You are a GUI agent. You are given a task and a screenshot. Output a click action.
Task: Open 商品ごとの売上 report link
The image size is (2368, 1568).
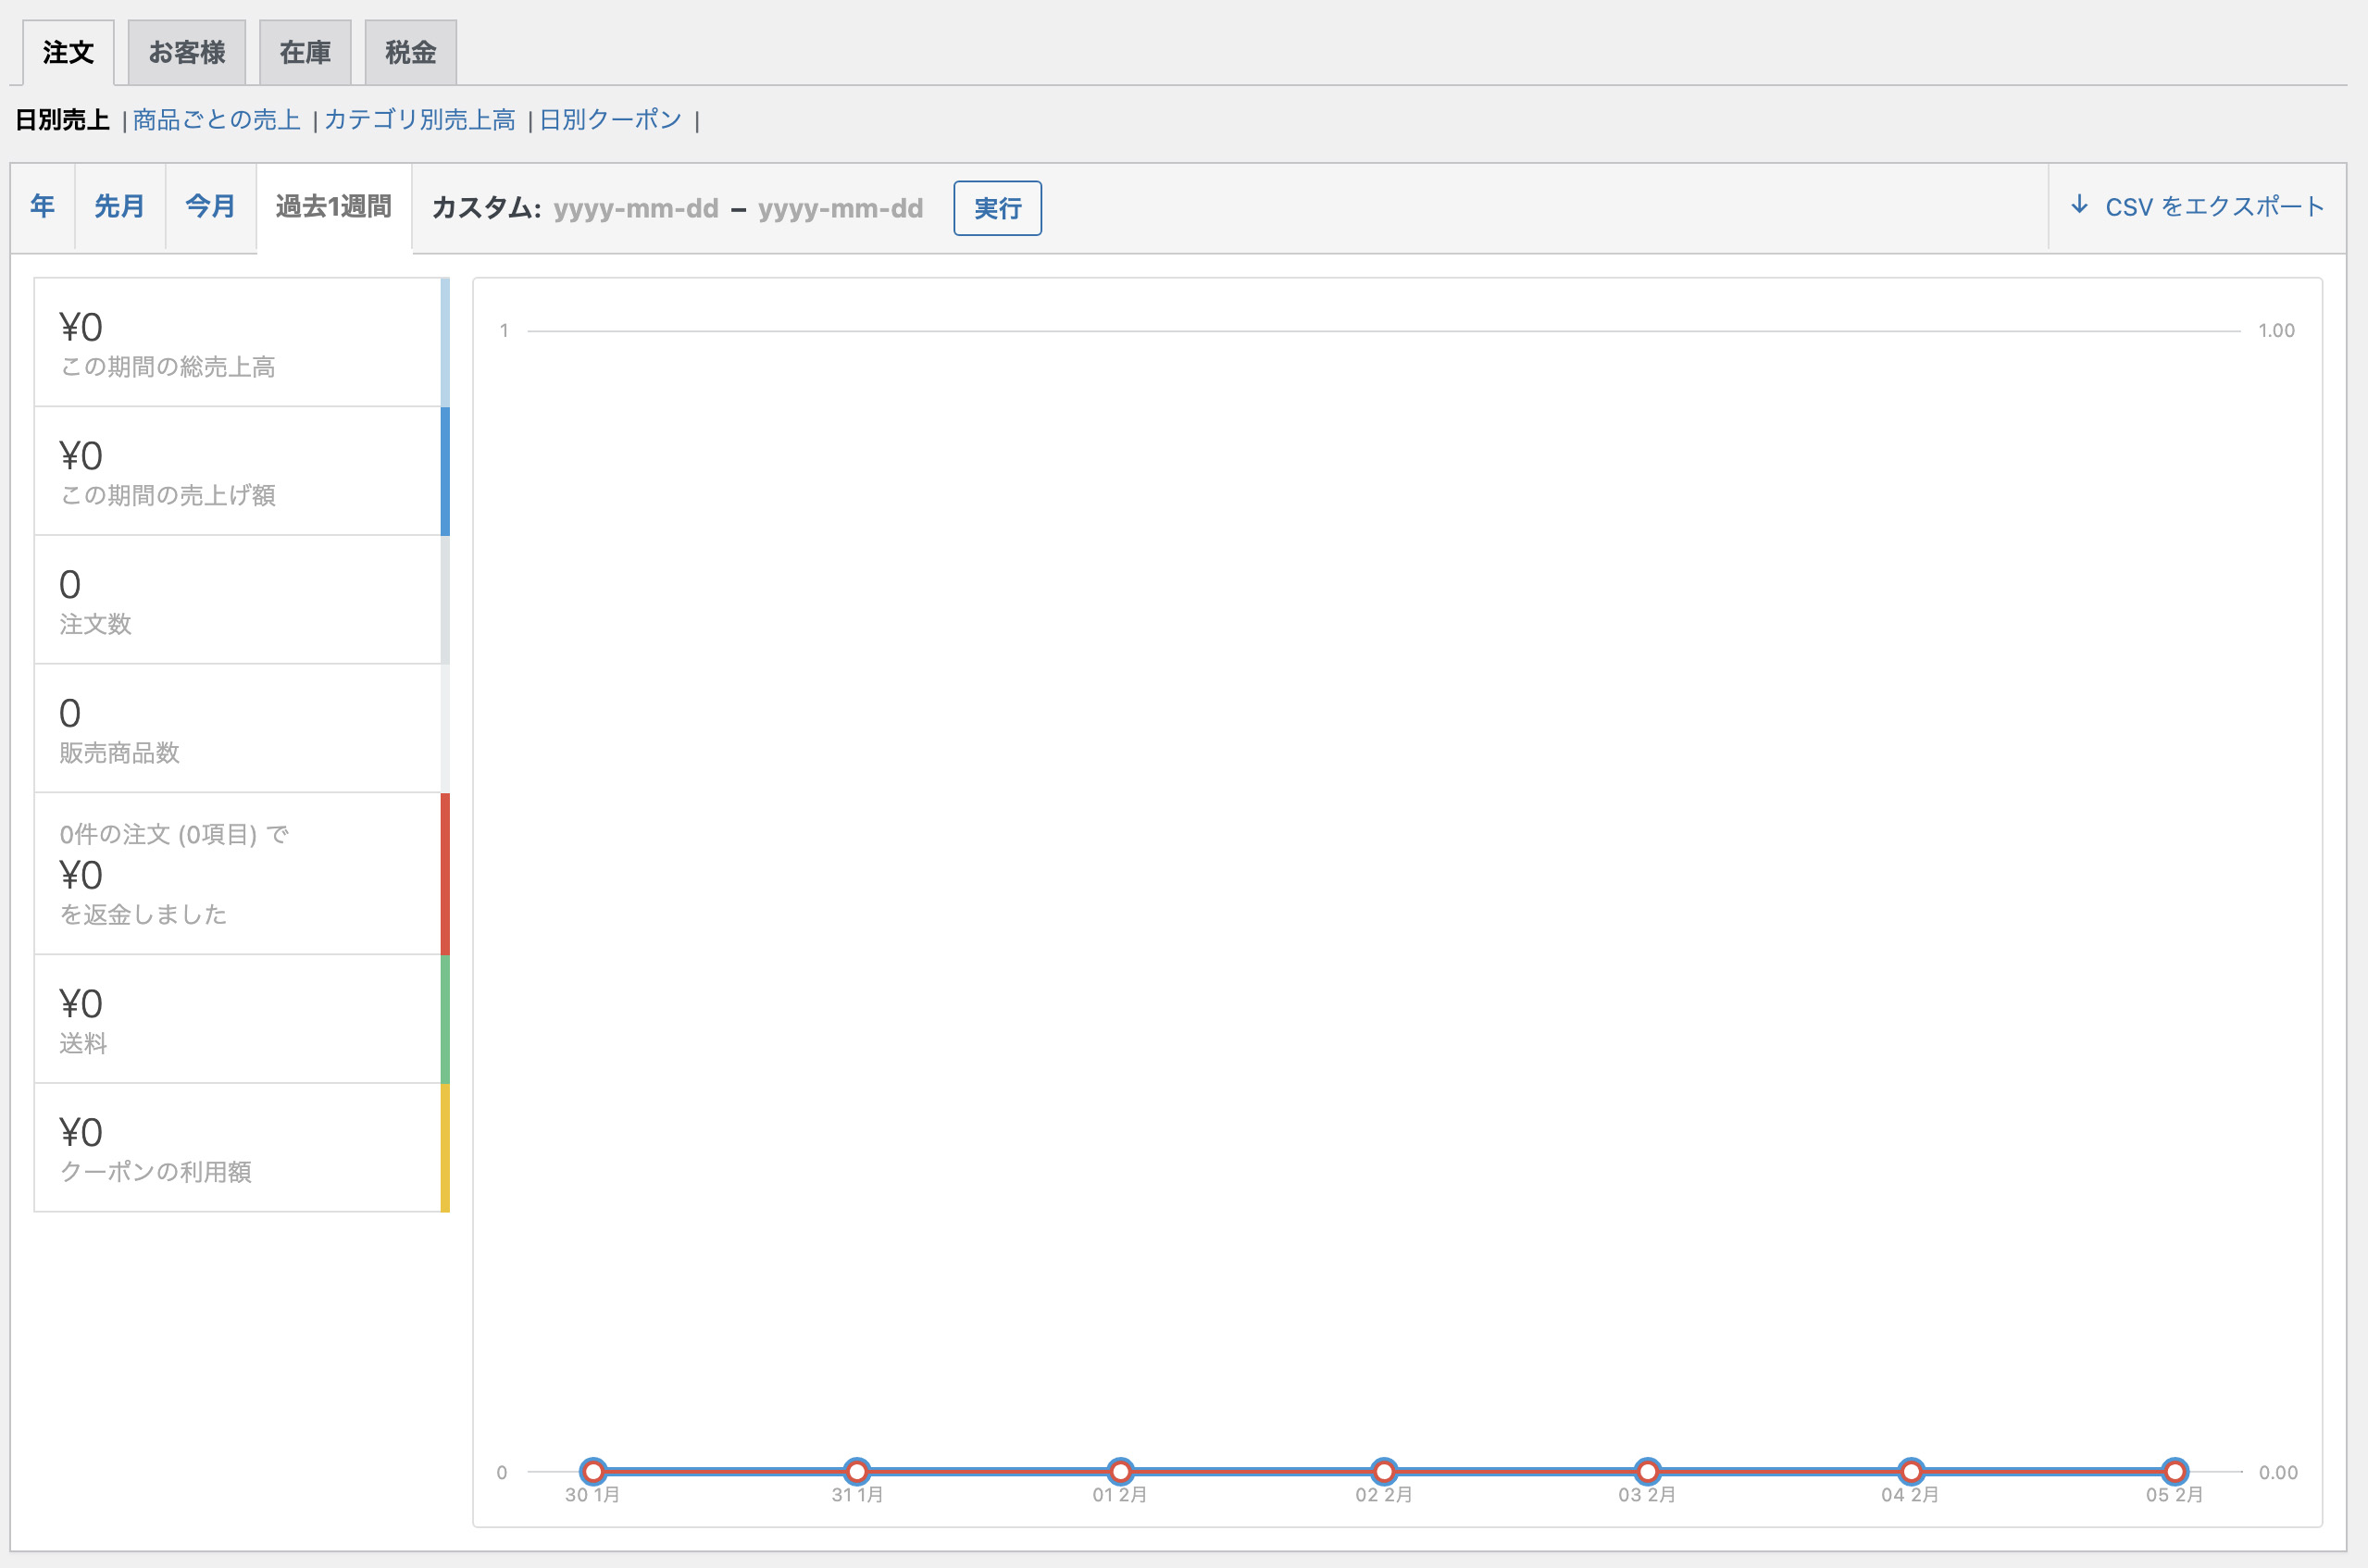pos(217,120)
